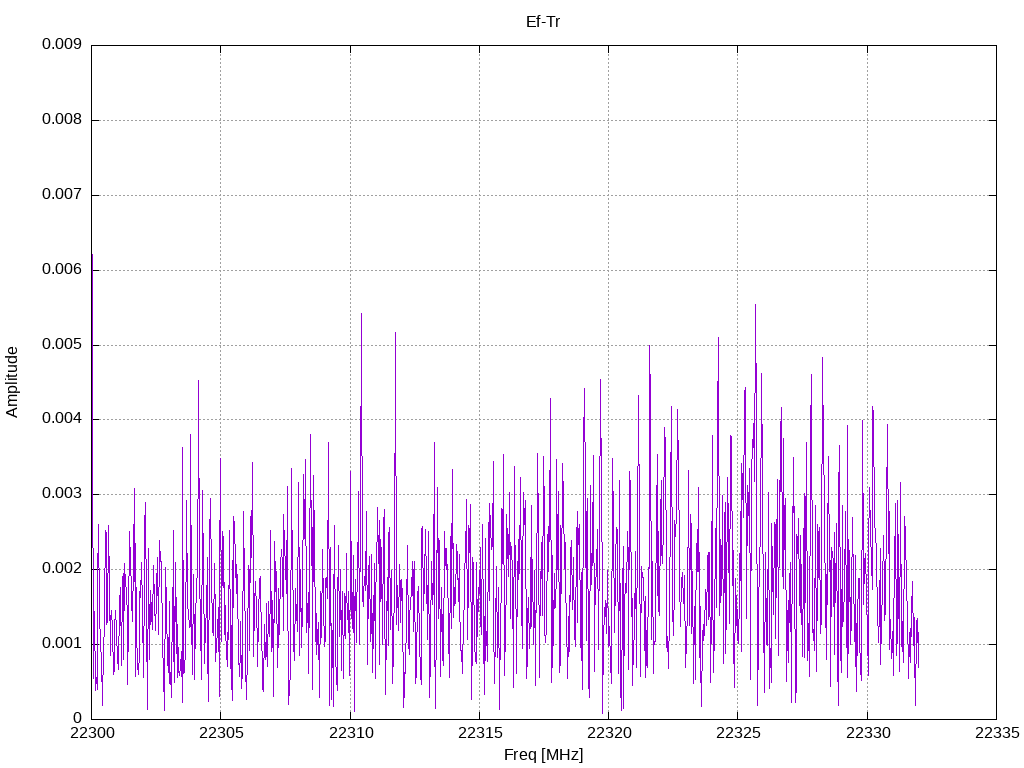
Task: Click x-axis tick label 22320
Action: (x=609, y=733)
